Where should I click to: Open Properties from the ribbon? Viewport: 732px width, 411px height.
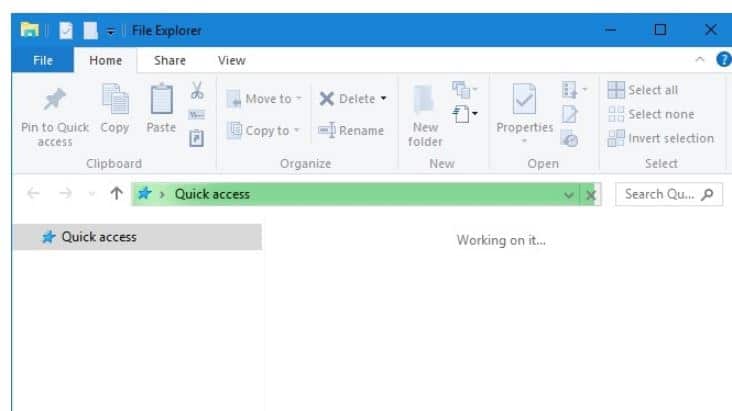click(x=524, y=100)
